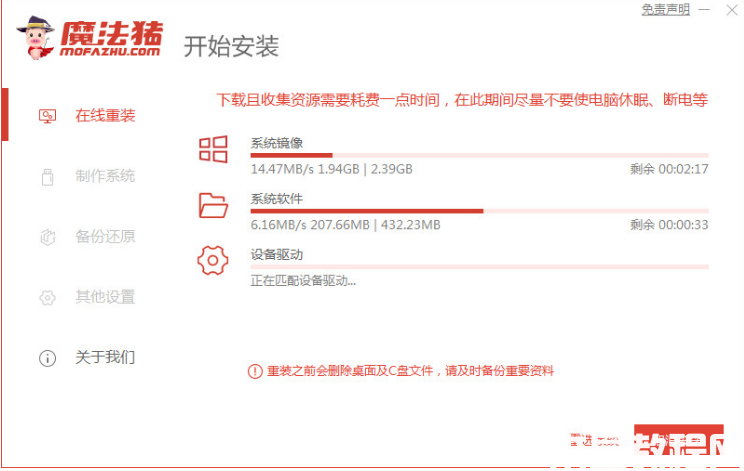Switch to 其他设置 in the sidebar
The height and width of the screenshot is (471, 744).
pos(105,297)
